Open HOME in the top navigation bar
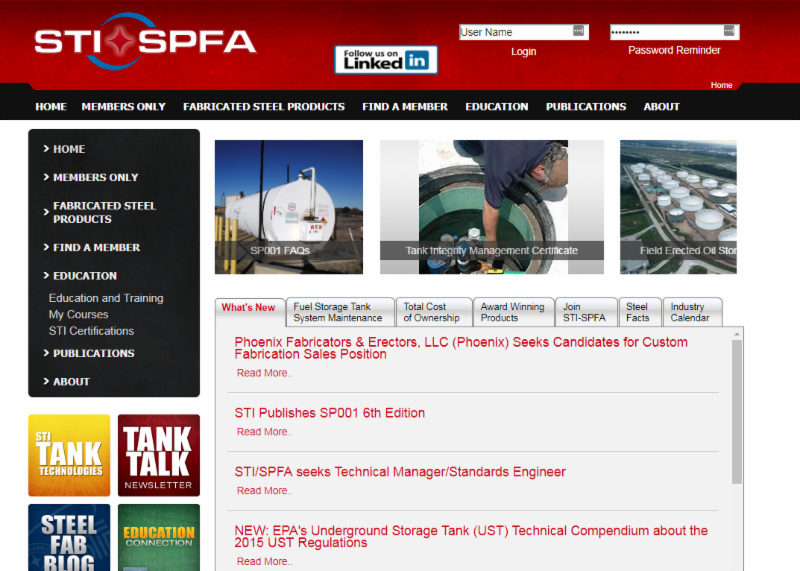Screen dimensions: 800x571 pos(51,107)
